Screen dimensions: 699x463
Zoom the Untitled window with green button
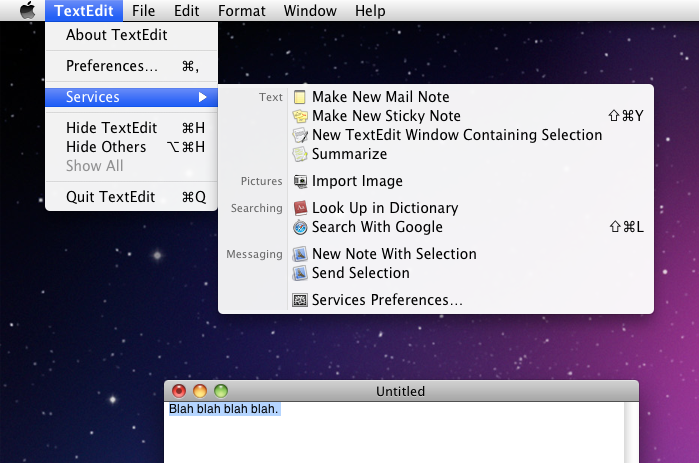tap(221, 391)
